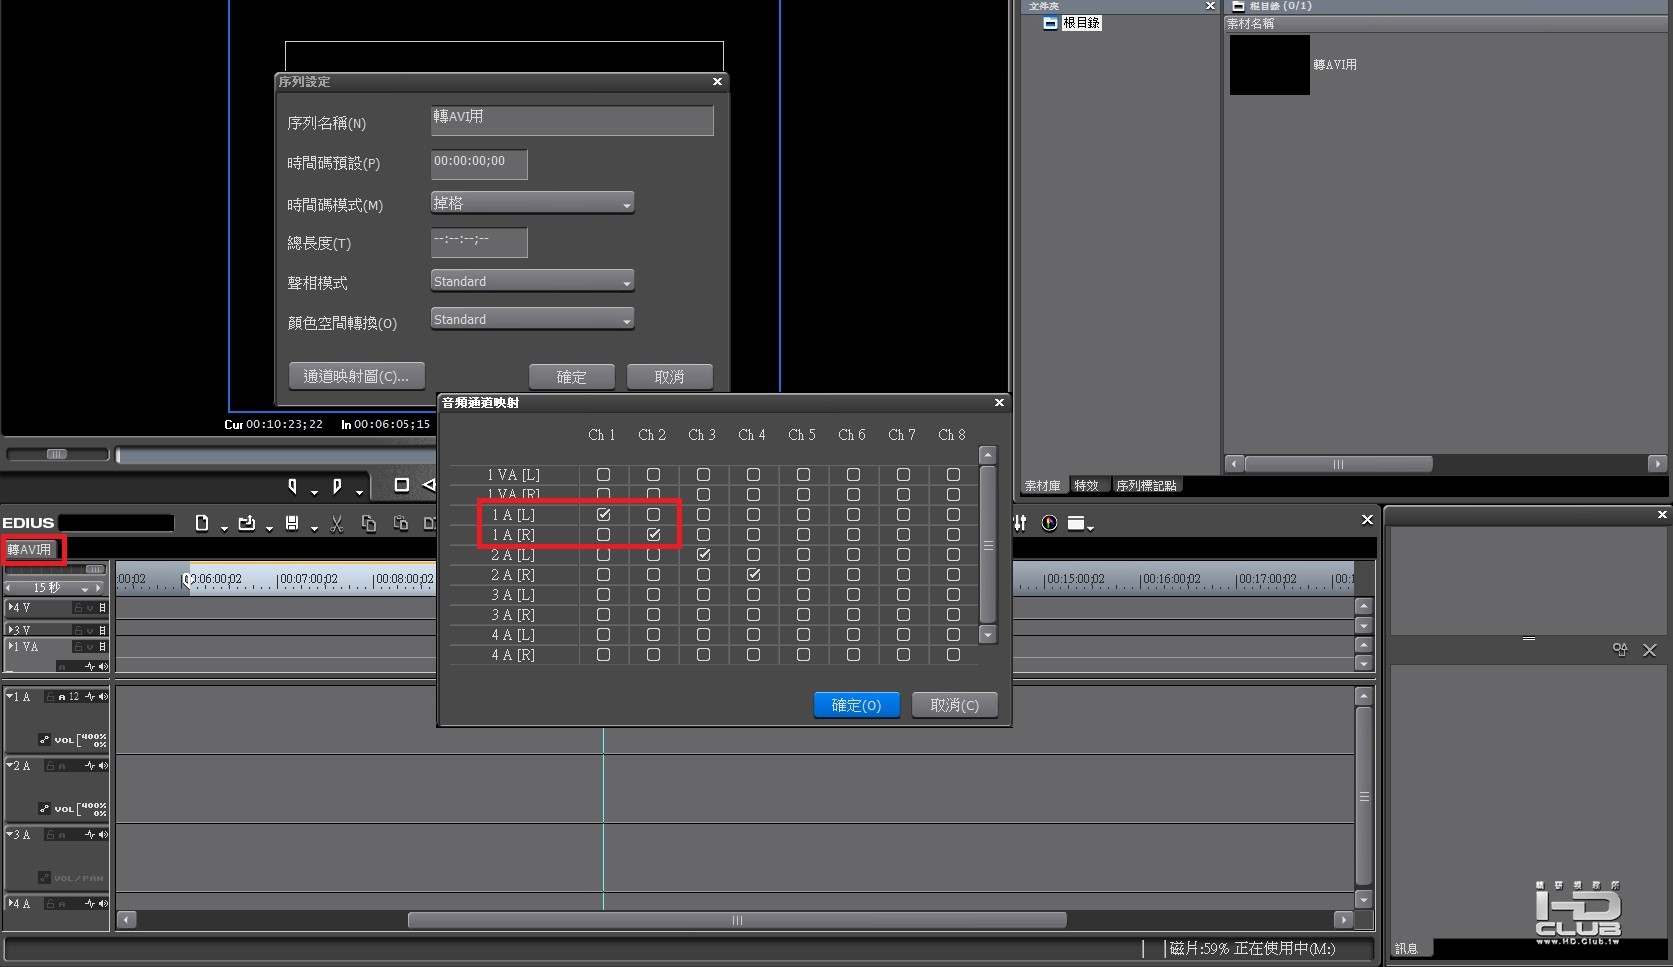This screenshot has width=1673, height=967.
Task: Click the audio mixer sliders icon
Action: click(x=1020, y=523)
